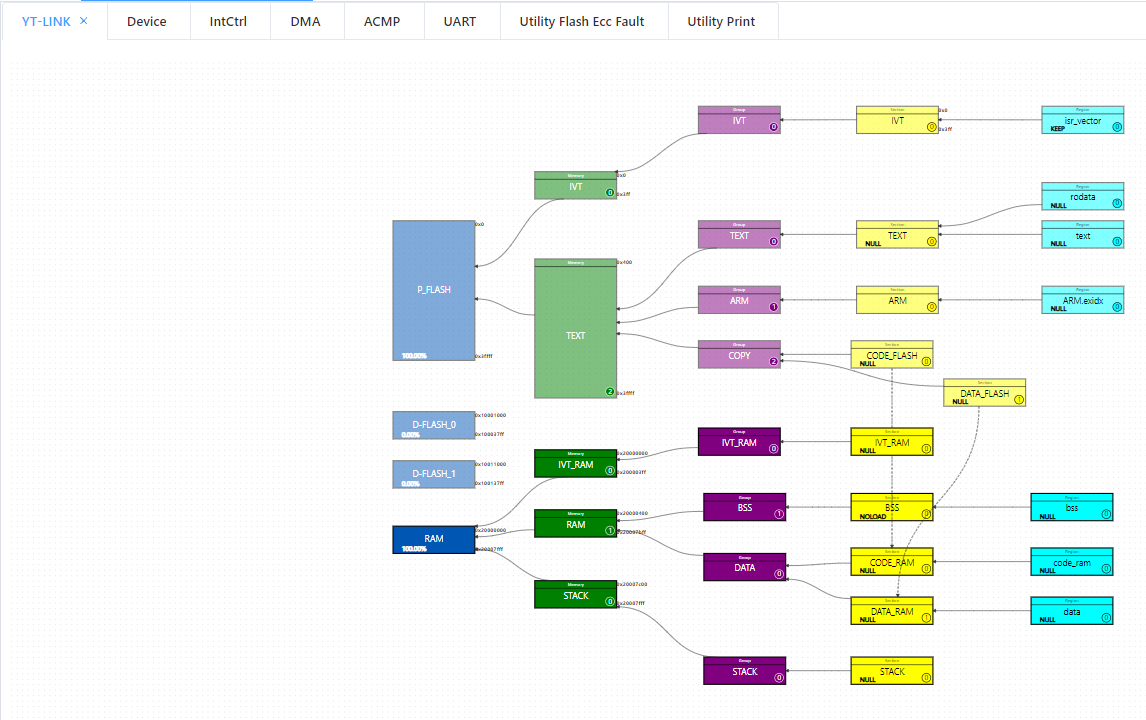Click the circled badge on BSS group
The width and height of the screenshot is (1146, 720).
tap(779, 514)
